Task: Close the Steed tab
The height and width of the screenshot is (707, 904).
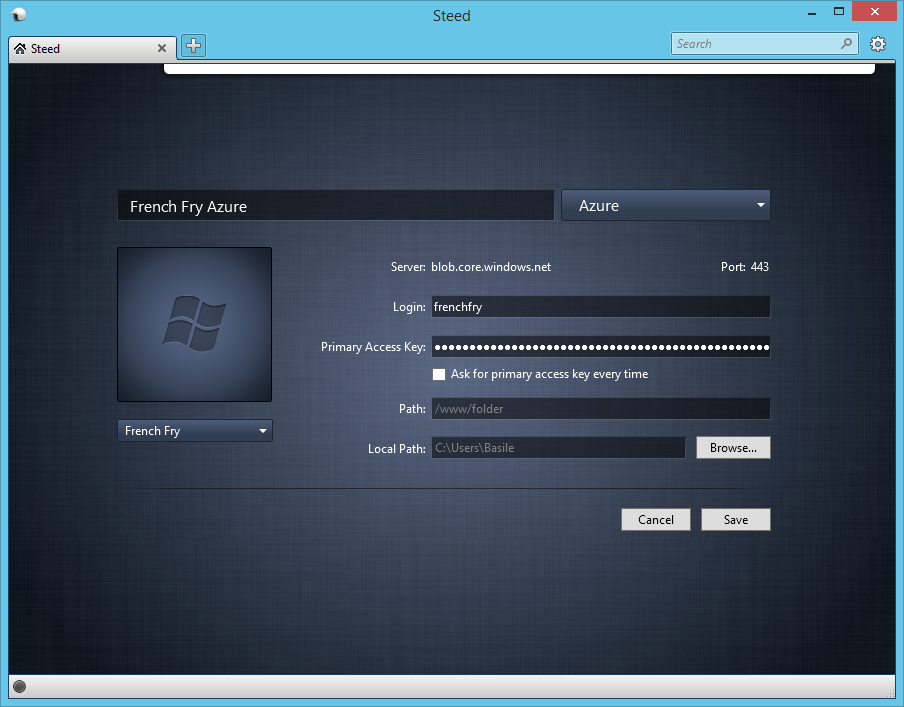Action: click(x=163, y=48)
